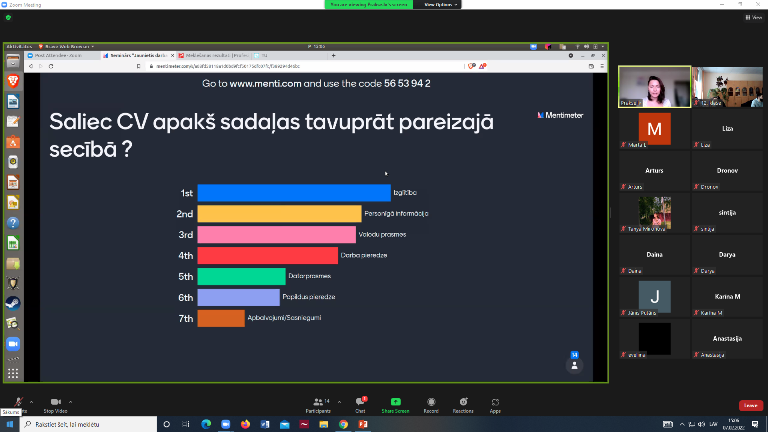Click the red Leave button
768x432 pixels.
point(750,405)
